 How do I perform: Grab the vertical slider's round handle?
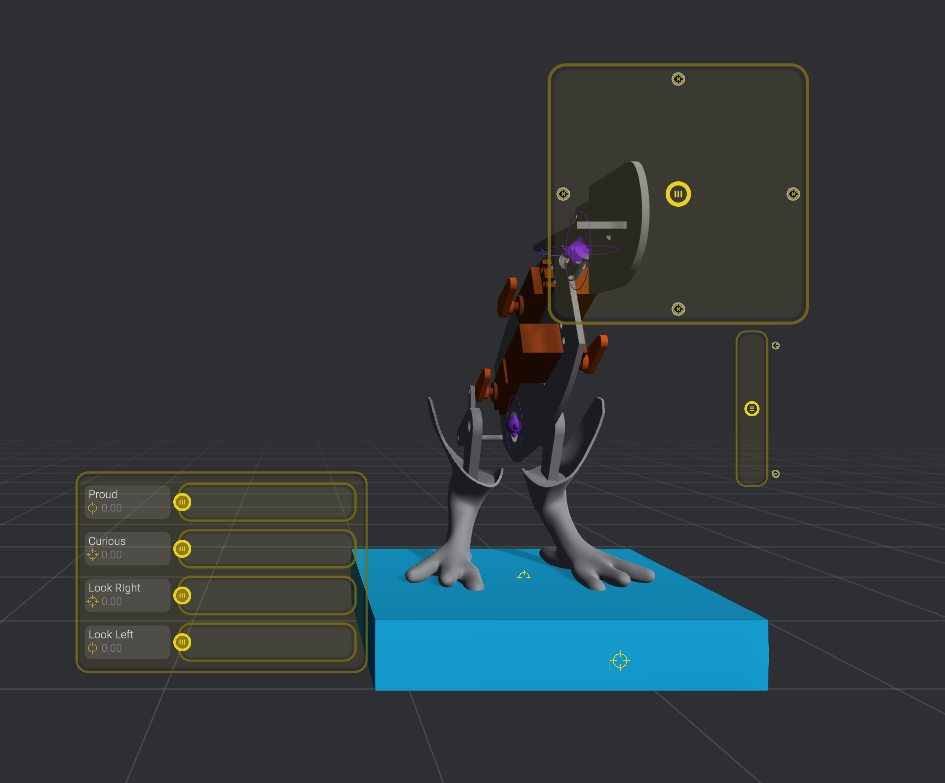coord(752,409)
